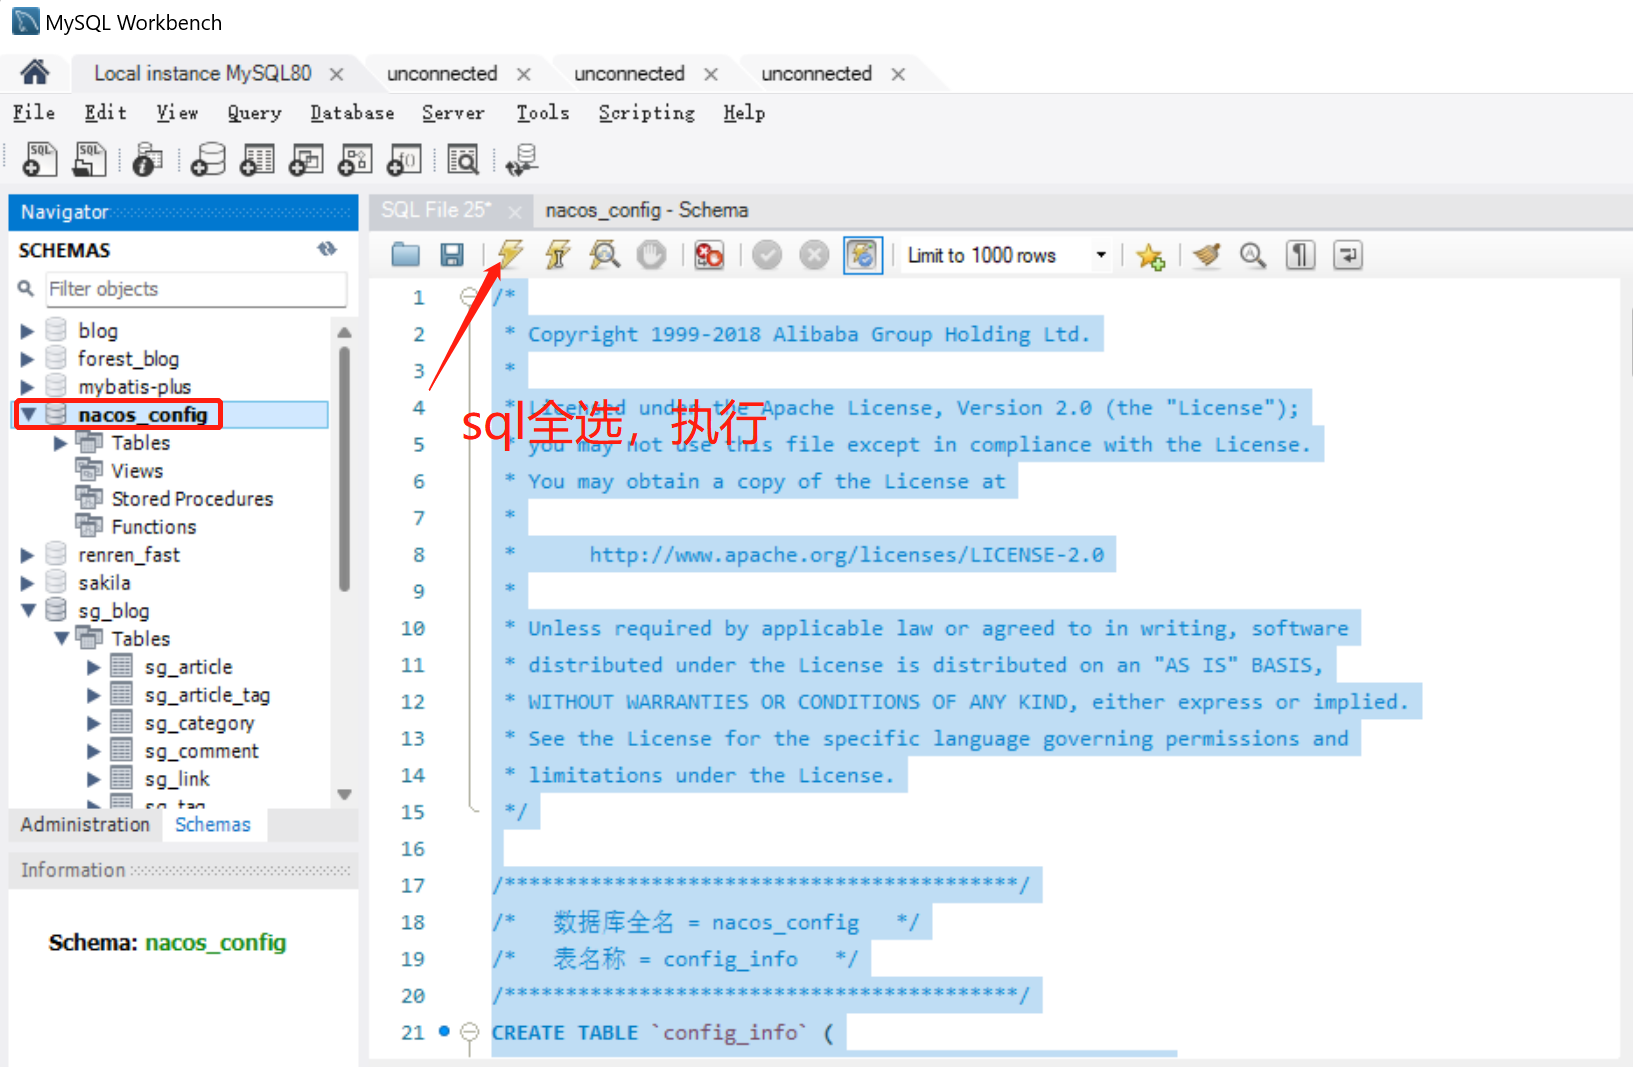Switch to the Administration tab
The image size is (1633, 1067).
[85, 824]
